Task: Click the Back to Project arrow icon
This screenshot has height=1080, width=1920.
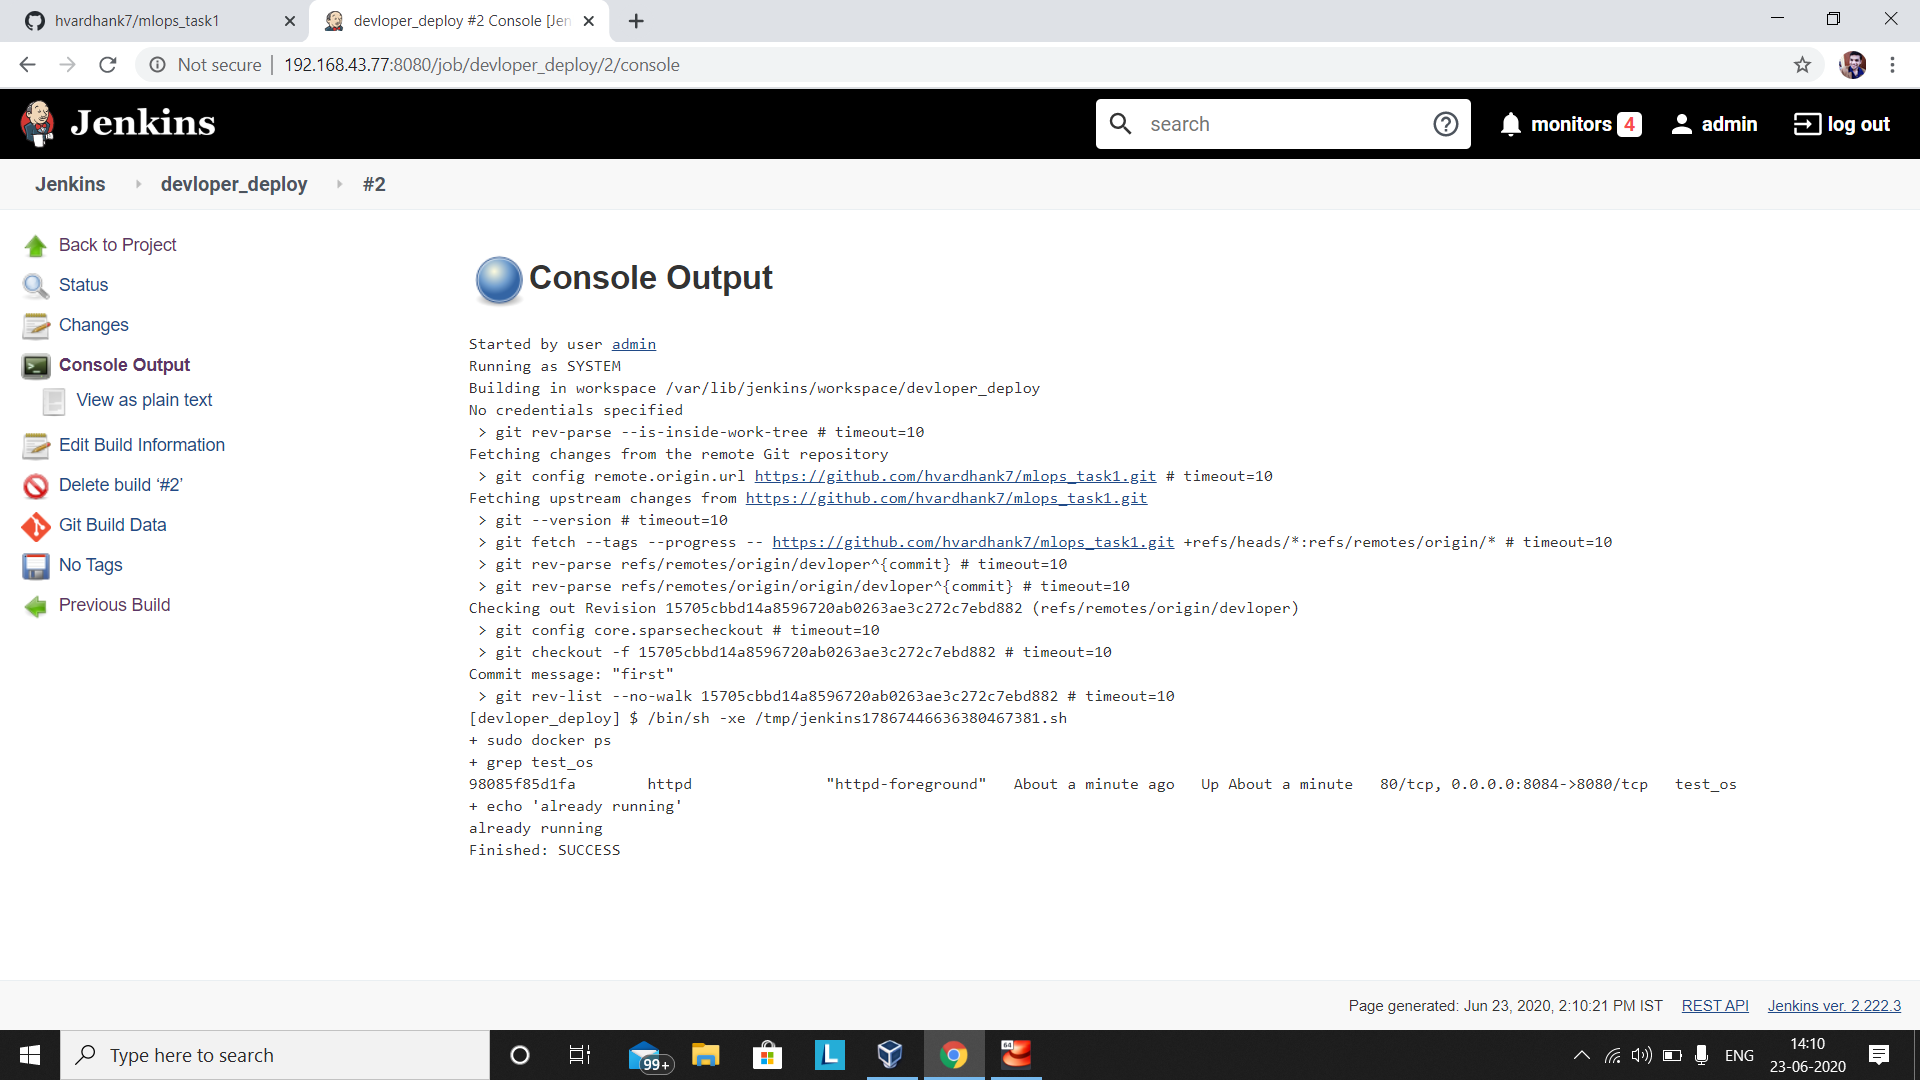Action: (36, 246)
